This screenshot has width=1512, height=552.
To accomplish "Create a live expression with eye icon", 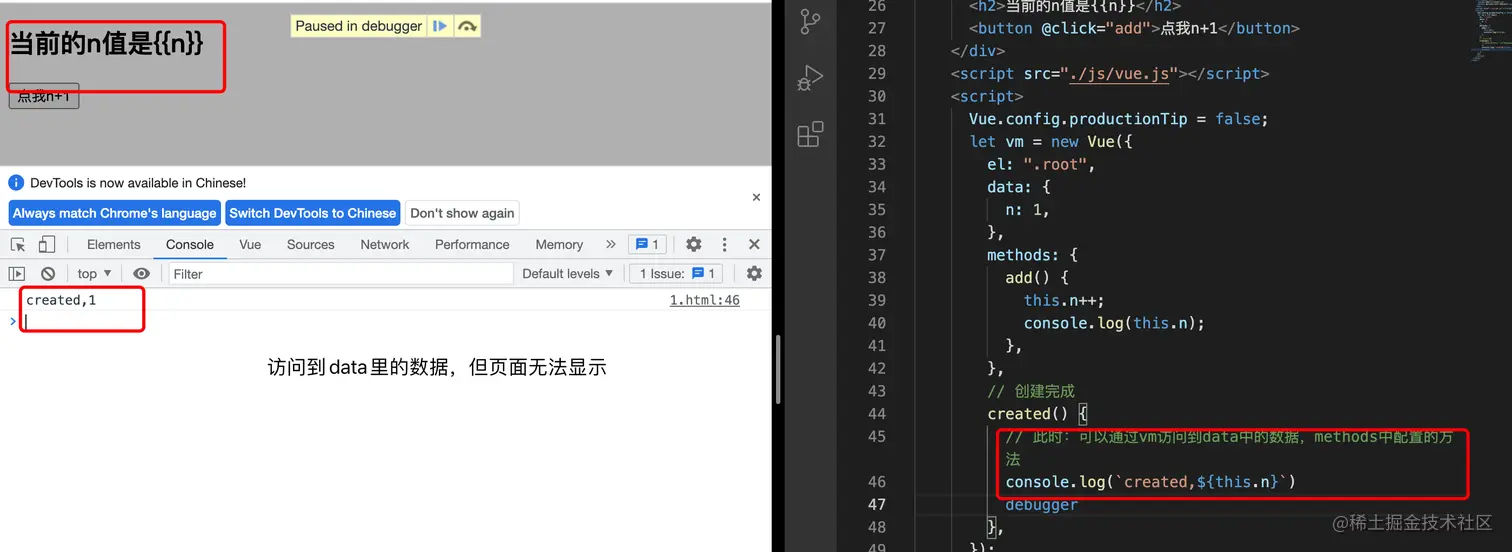I will pyautogui.click(x=141, y=273).
